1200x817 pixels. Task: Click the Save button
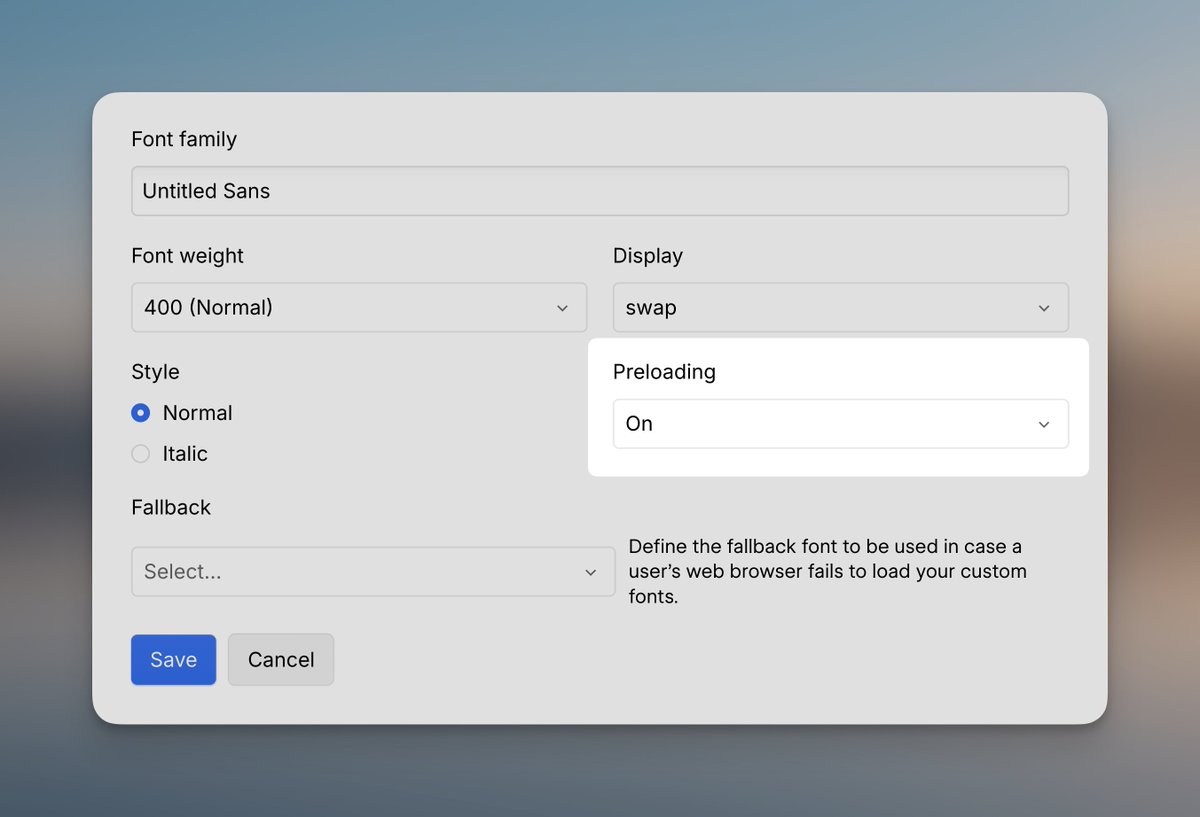[x=173, y=660]
